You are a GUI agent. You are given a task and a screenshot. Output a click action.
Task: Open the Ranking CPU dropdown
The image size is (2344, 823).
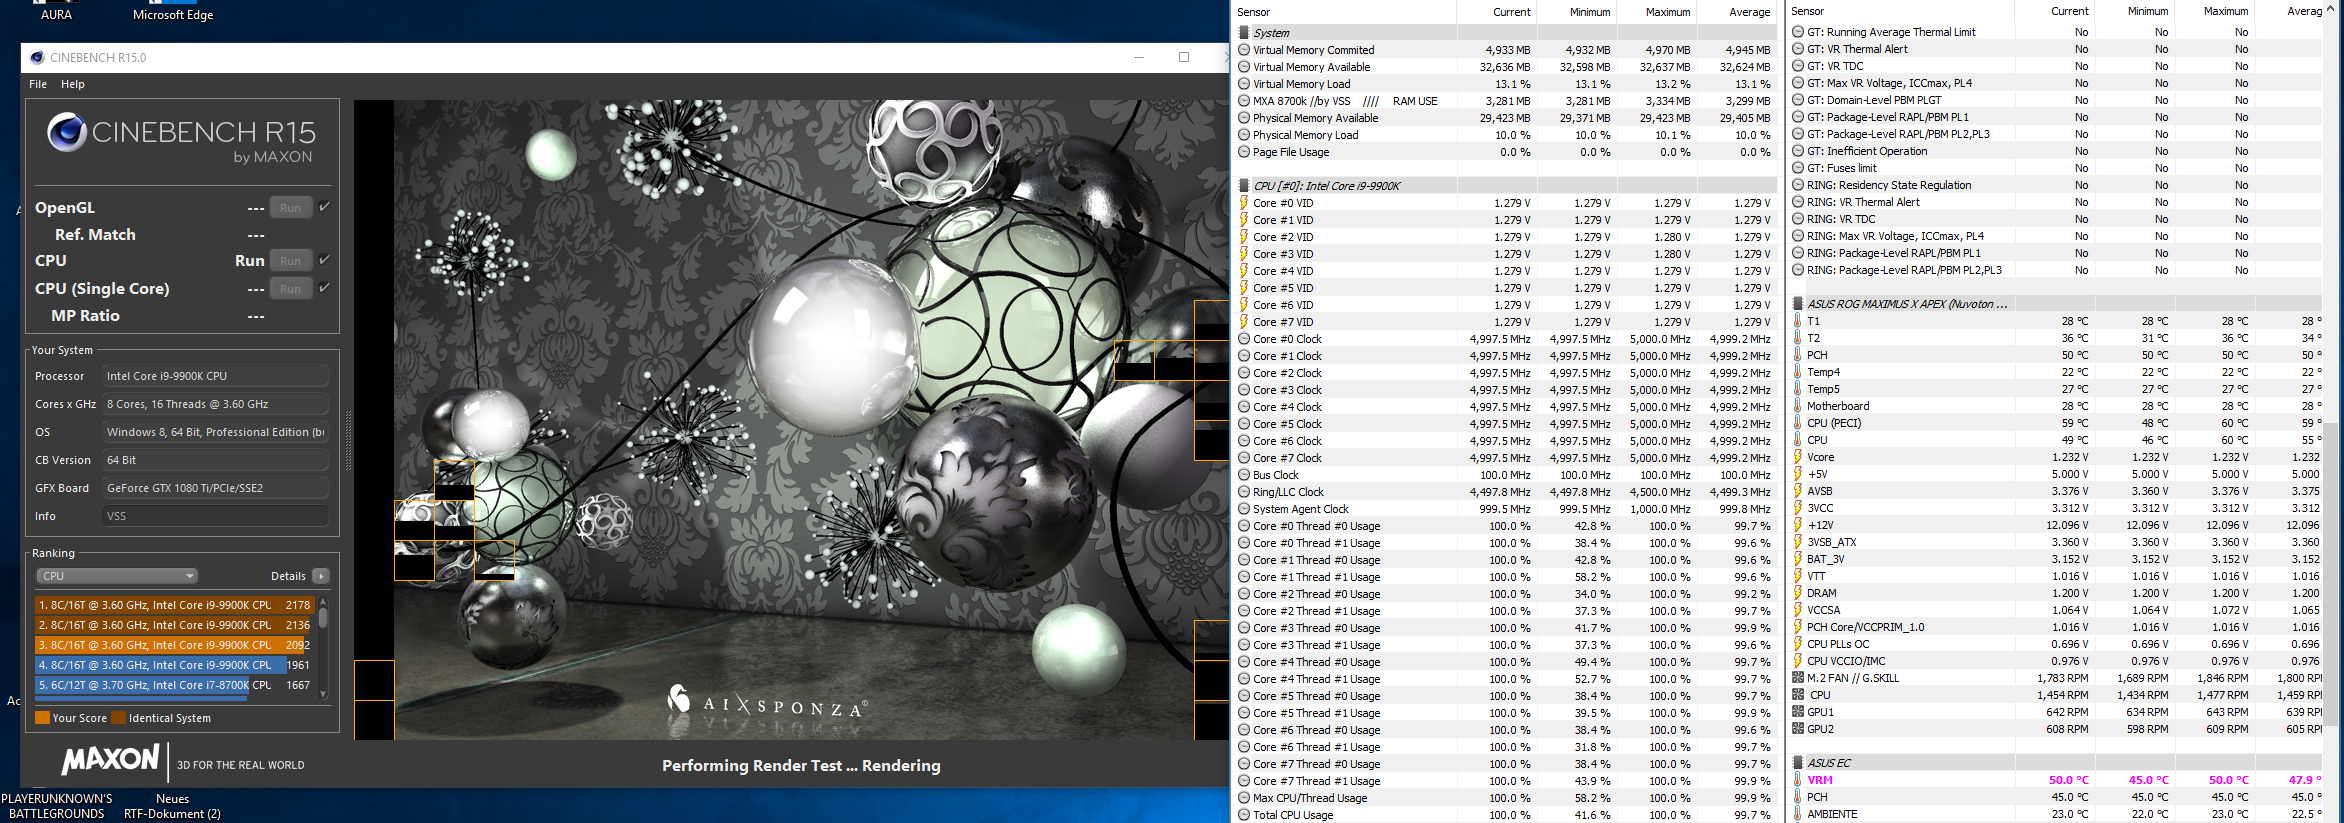[x=117, y=576]
